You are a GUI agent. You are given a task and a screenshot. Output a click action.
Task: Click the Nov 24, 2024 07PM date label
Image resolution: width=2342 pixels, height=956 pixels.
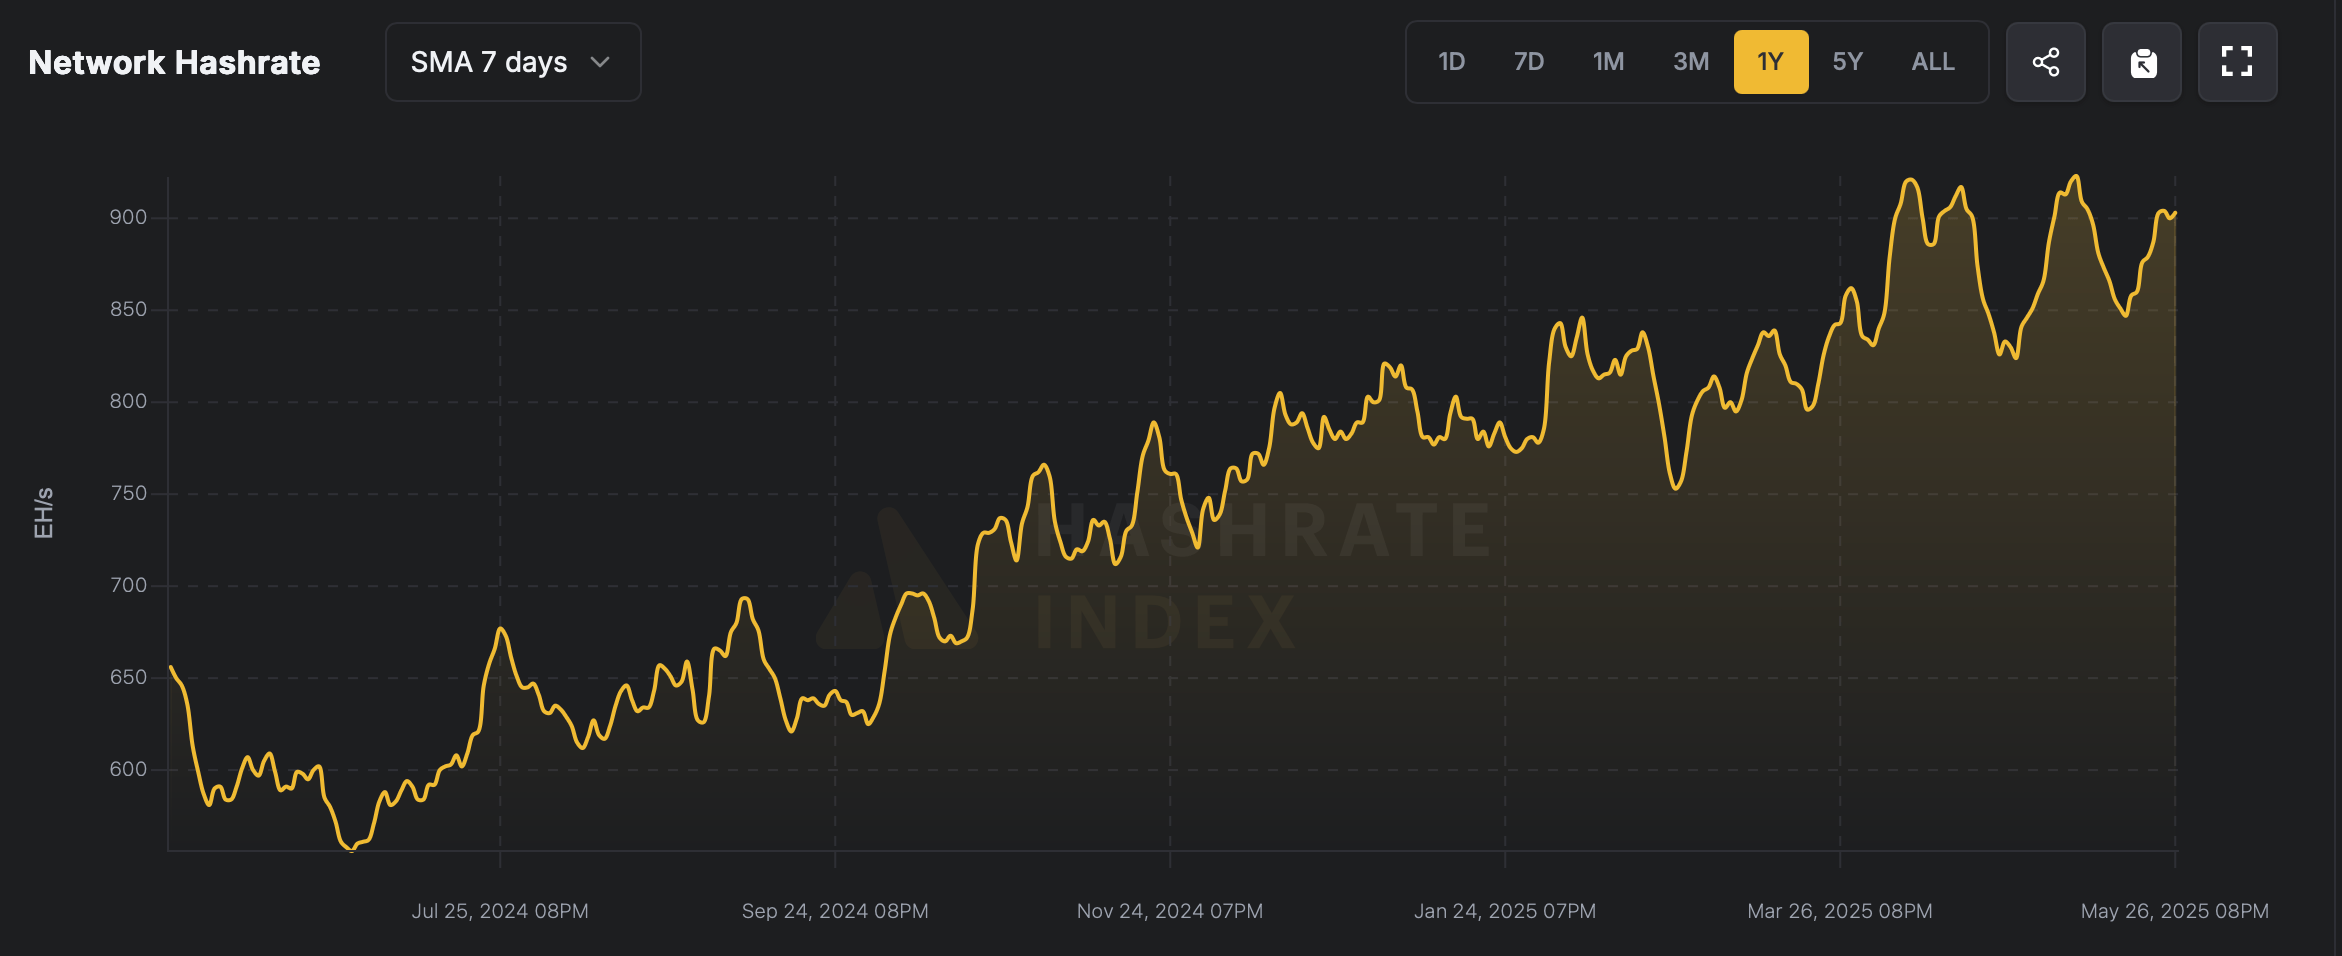(x=1170, y=911)
